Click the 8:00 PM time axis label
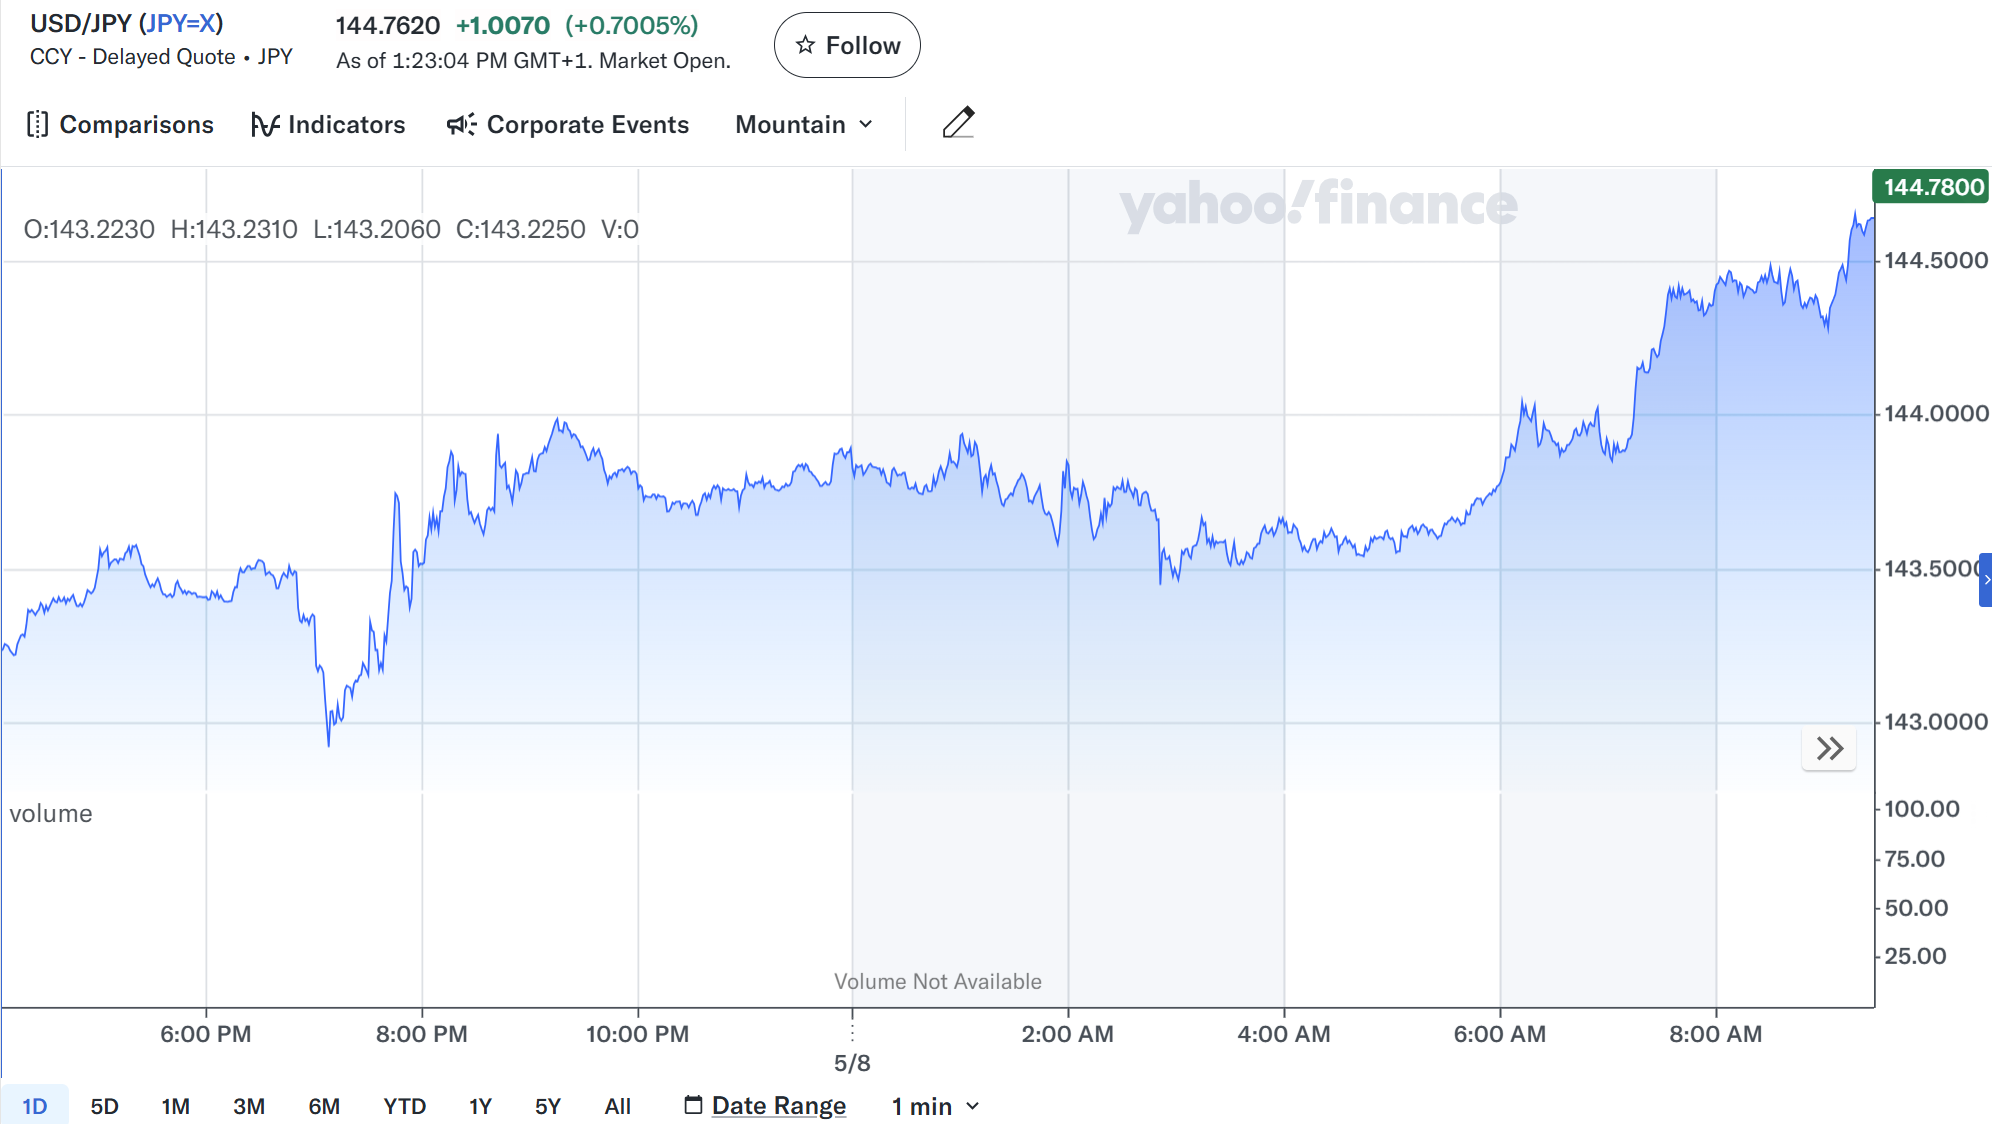The height and width of the screenshot is (1124, 1992). (422, 1034)
